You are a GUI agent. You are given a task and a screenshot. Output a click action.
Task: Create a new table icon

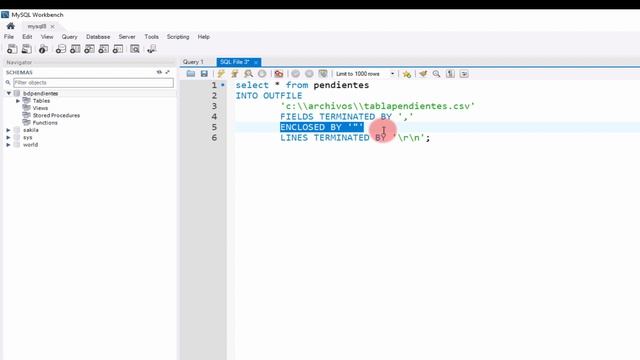(x=75, y=49)
